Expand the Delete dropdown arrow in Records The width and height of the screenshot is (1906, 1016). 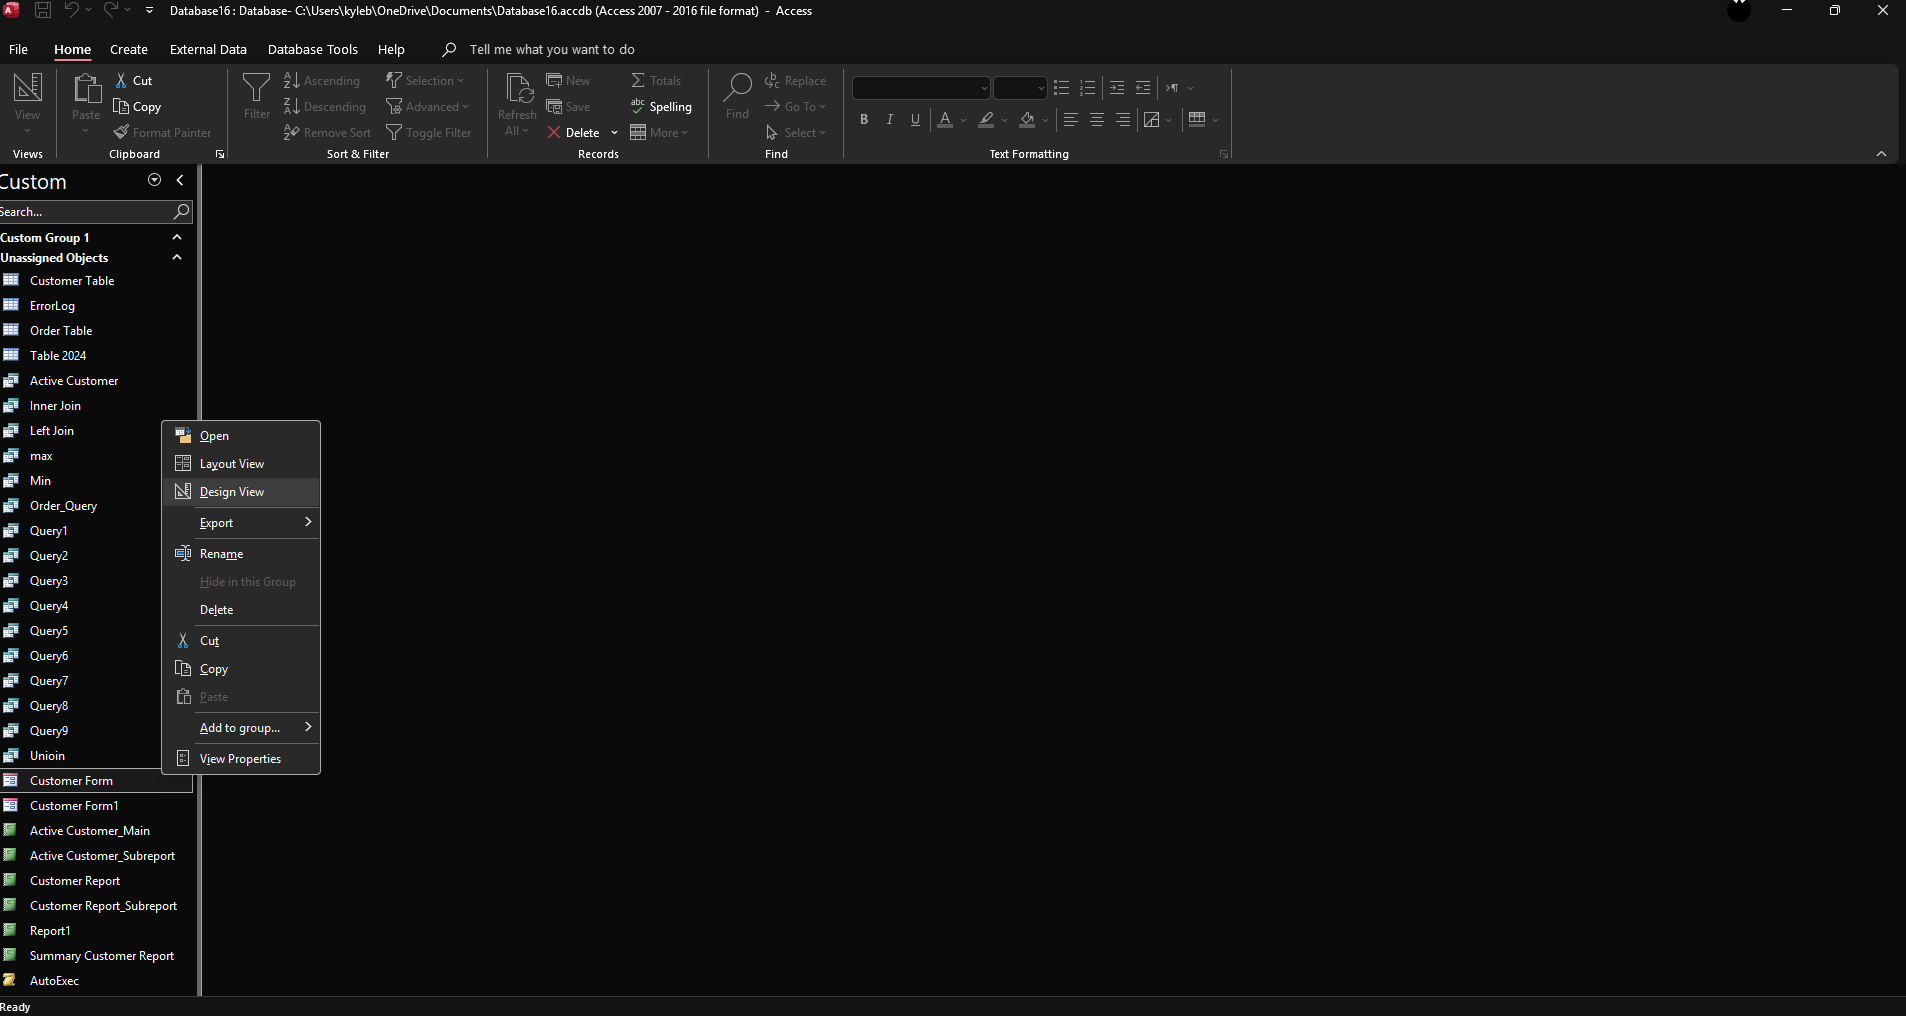[614, 133]
